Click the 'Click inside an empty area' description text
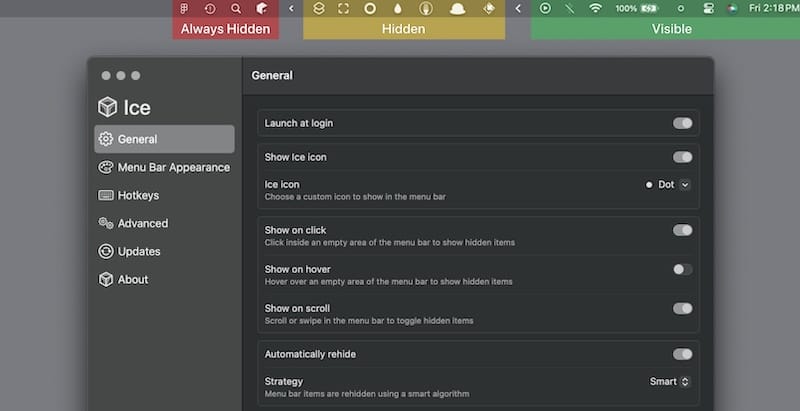The width and height of the screenshot is (800, 411). (389, 243)
